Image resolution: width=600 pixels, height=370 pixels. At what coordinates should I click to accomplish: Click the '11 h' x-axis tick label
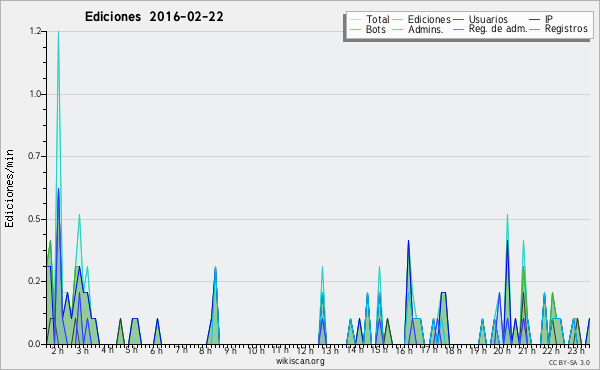[280, 350]
